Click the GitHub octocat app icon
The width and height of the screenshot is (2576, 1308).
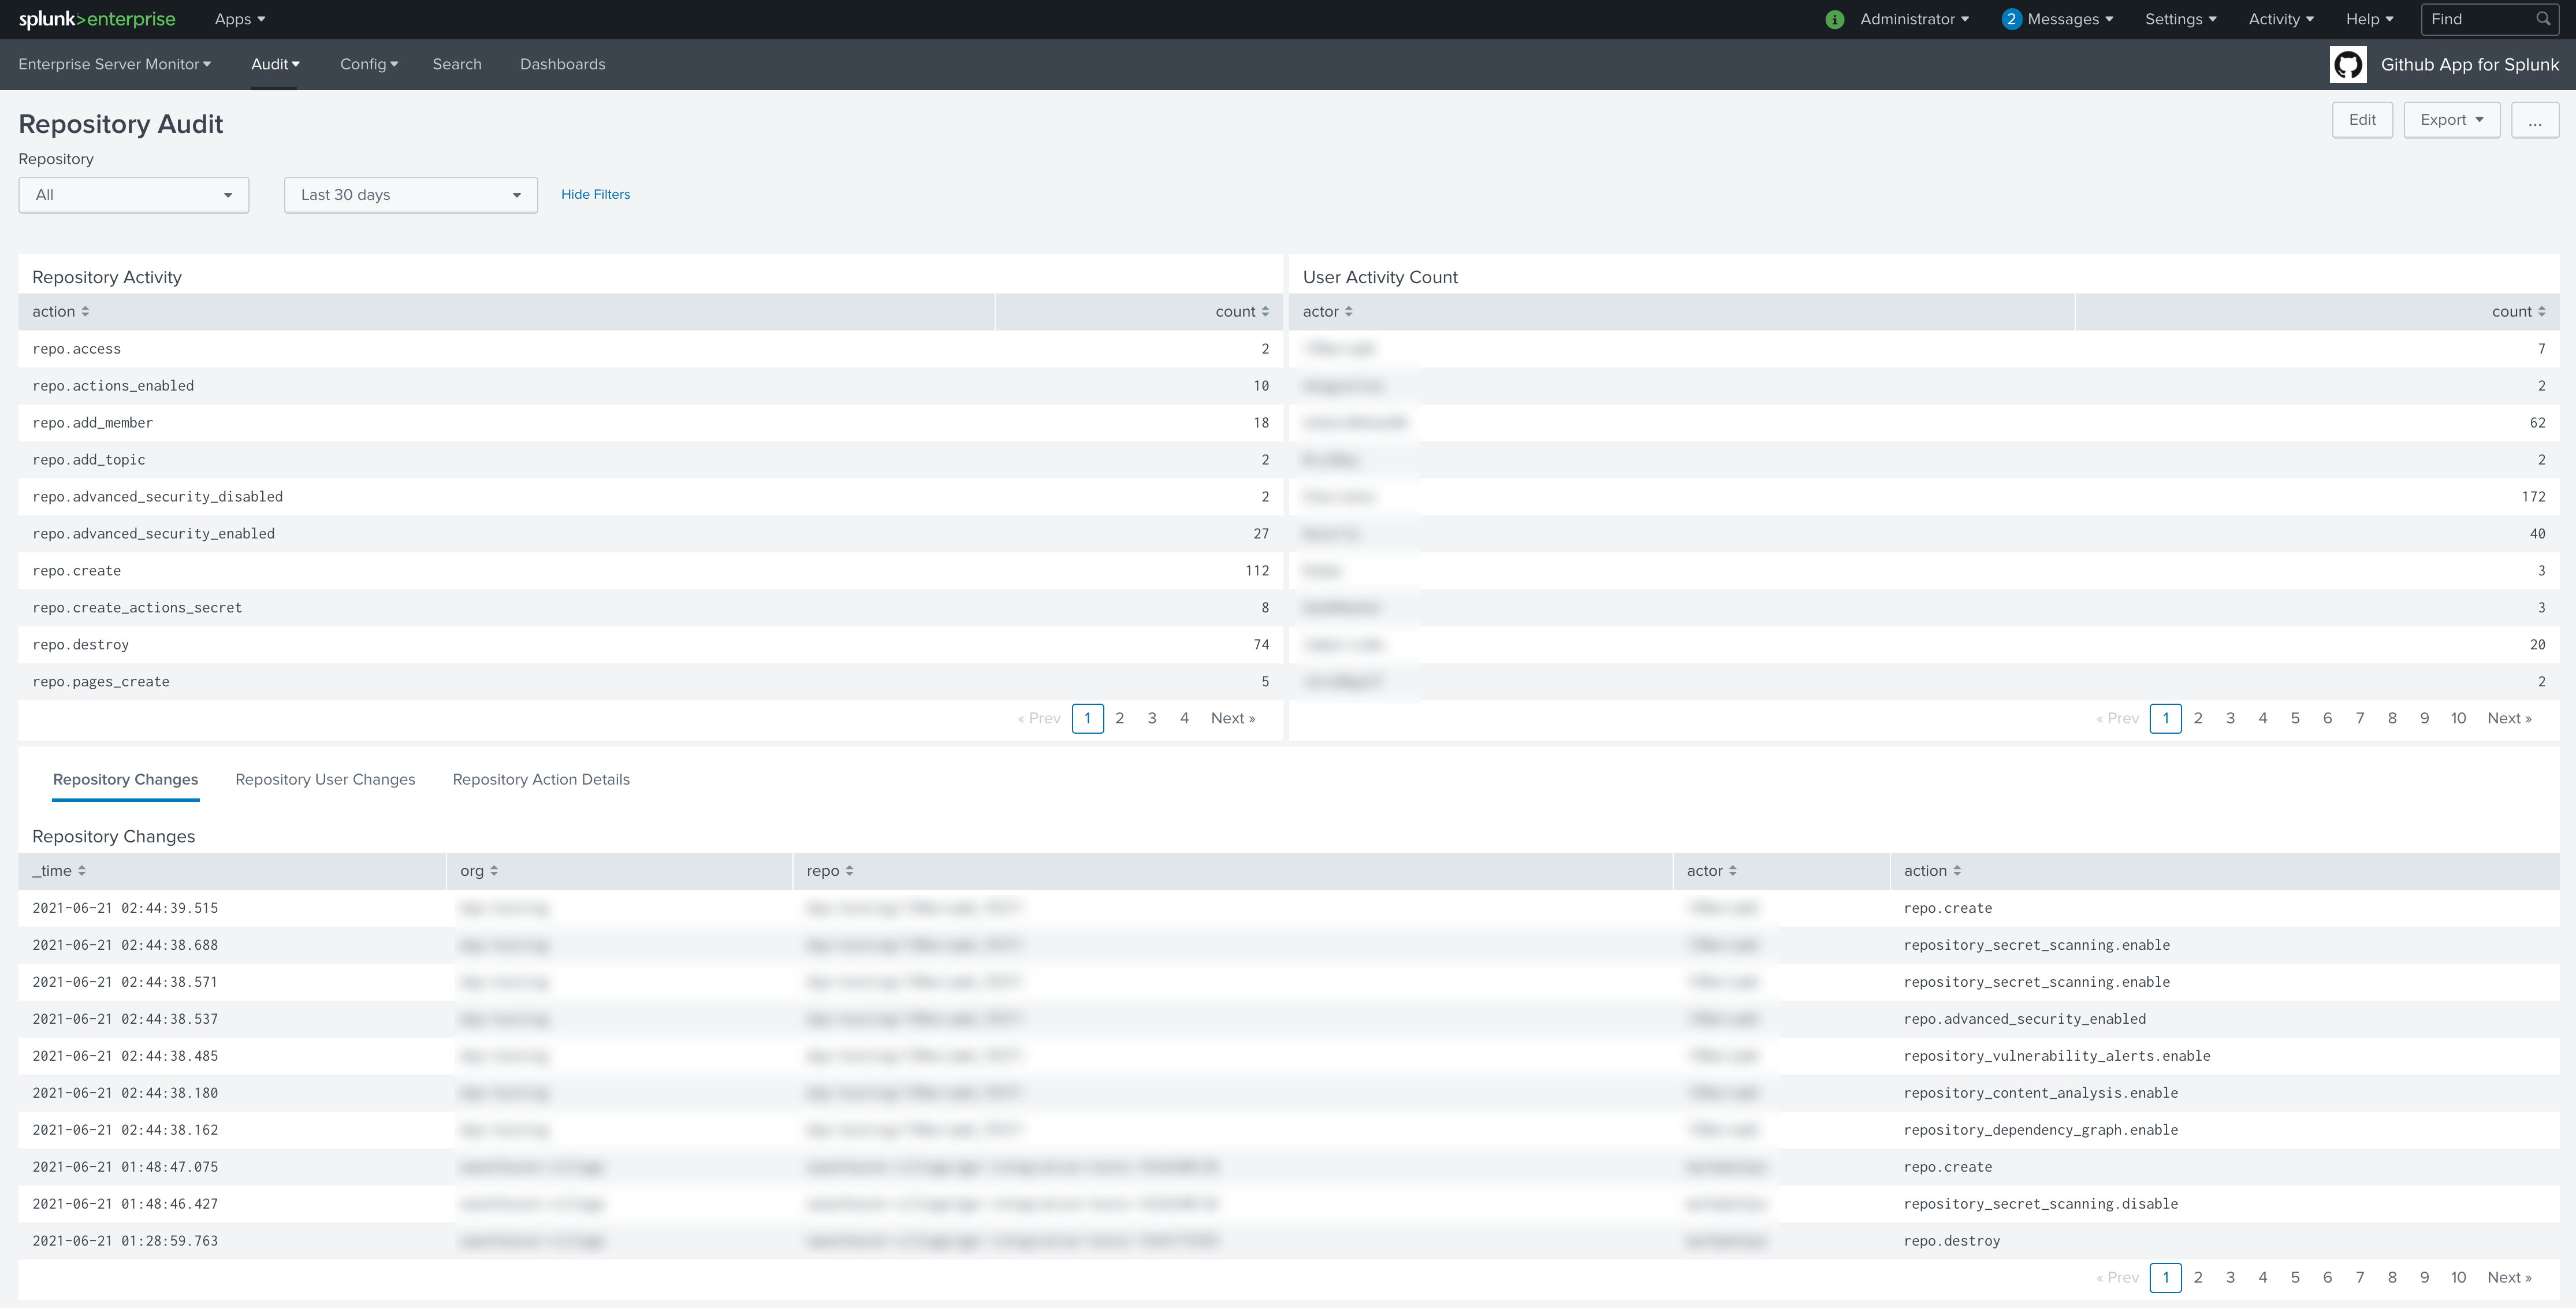coord(2347,65)
